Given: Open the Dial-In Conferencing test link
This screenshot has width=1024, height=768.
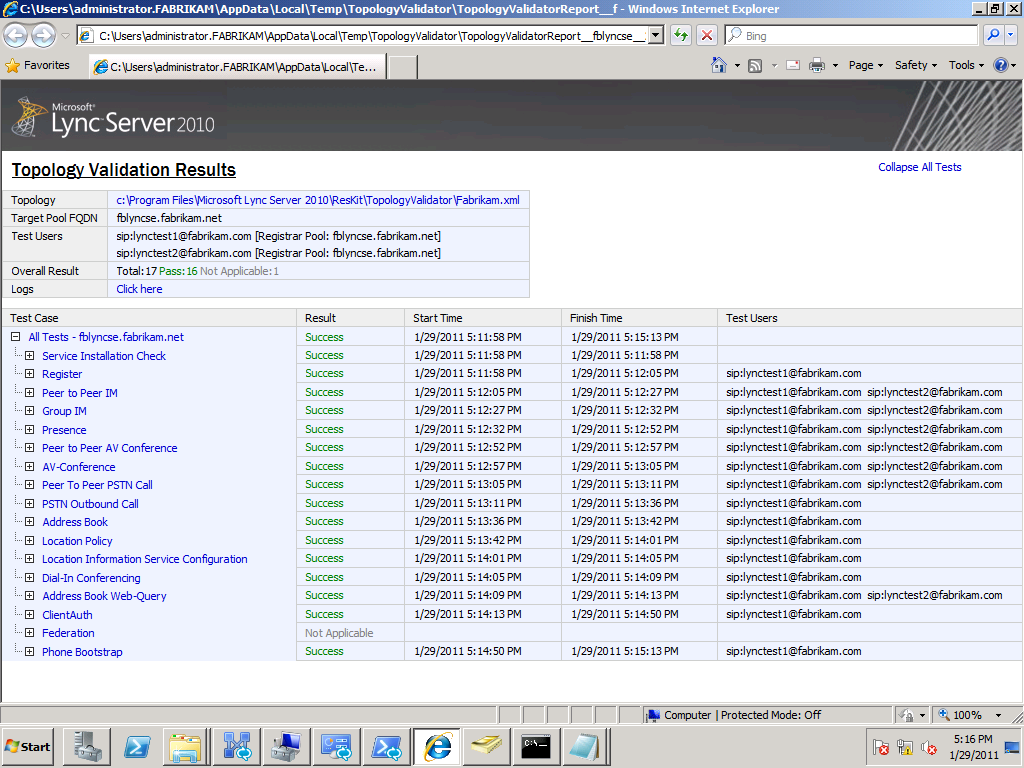Looking at the screenshot, I should coord(91,578).
